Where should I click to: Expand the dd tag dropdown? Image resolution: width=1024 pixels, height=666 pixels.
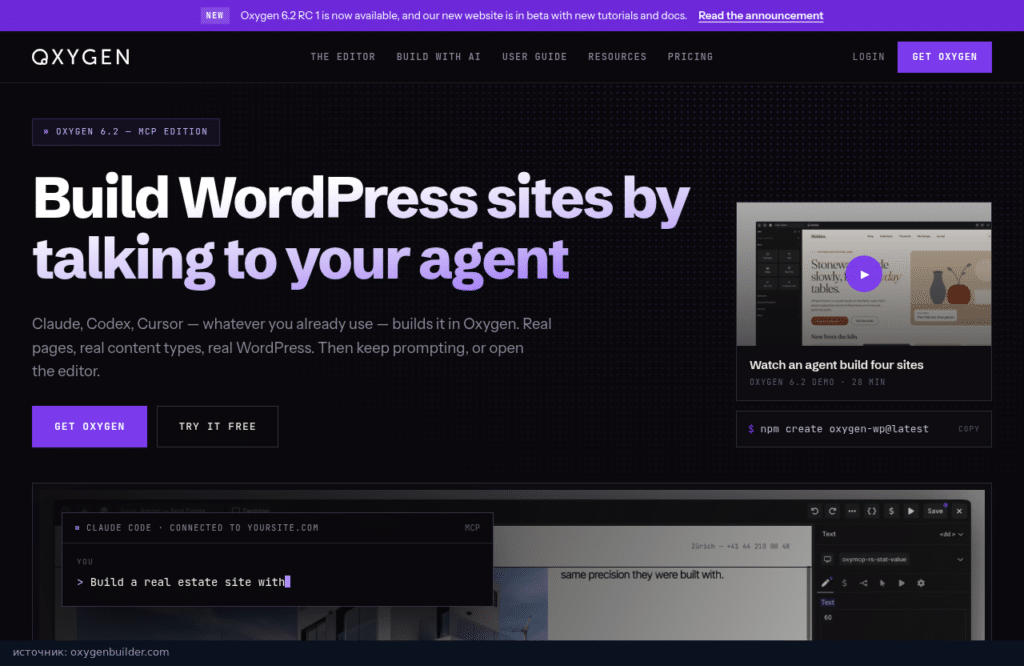[952, 534]
